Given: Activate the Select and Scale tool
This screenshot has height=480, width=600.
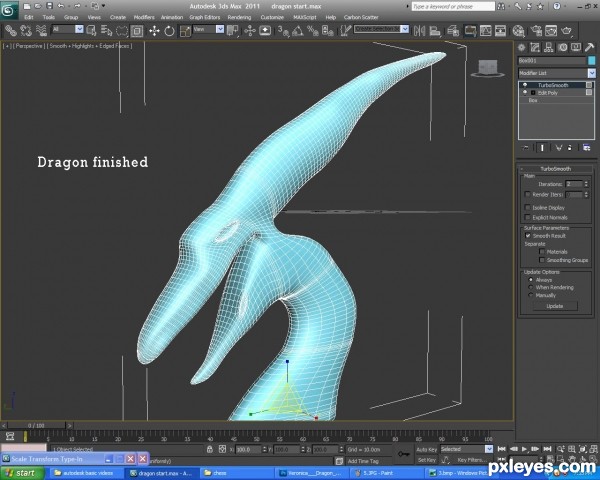Looking at the screenshot, I should coord(185,31).
